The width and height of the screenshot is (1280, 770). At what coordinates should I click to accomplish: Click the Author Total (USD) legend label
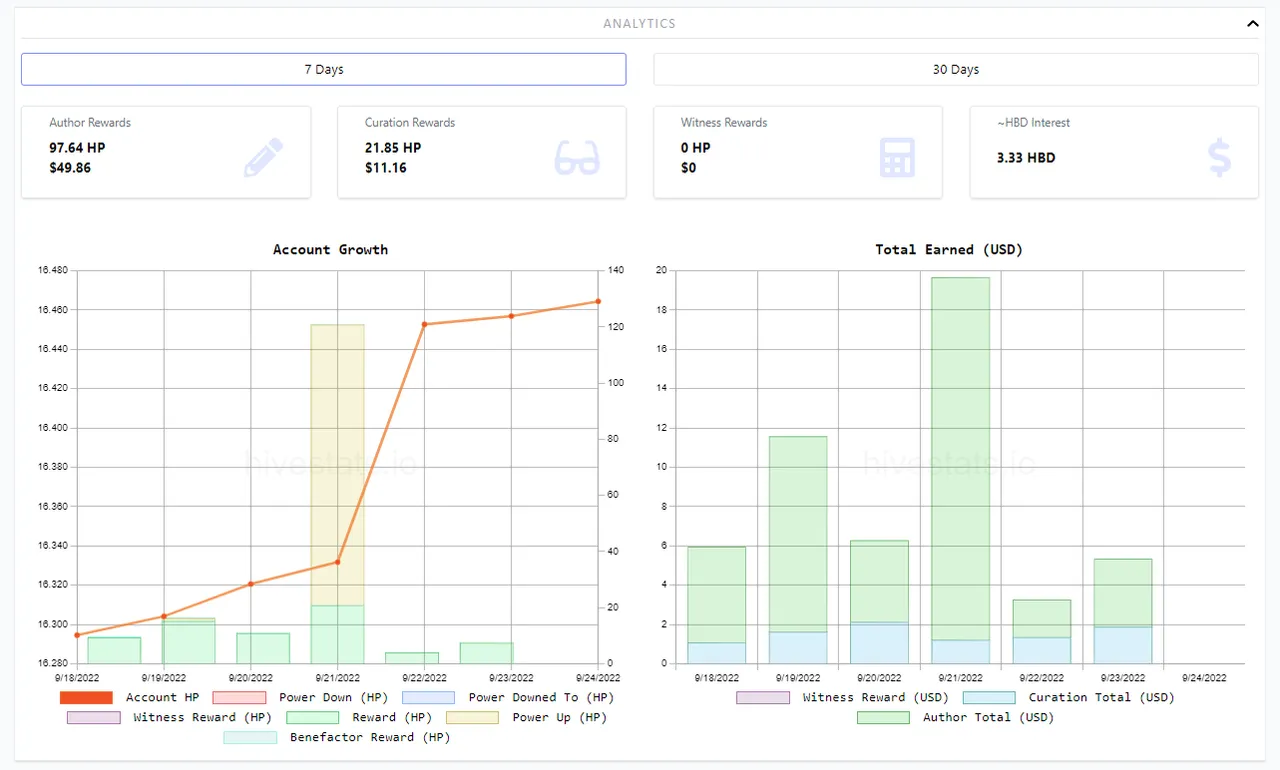[x=988, y=717]
